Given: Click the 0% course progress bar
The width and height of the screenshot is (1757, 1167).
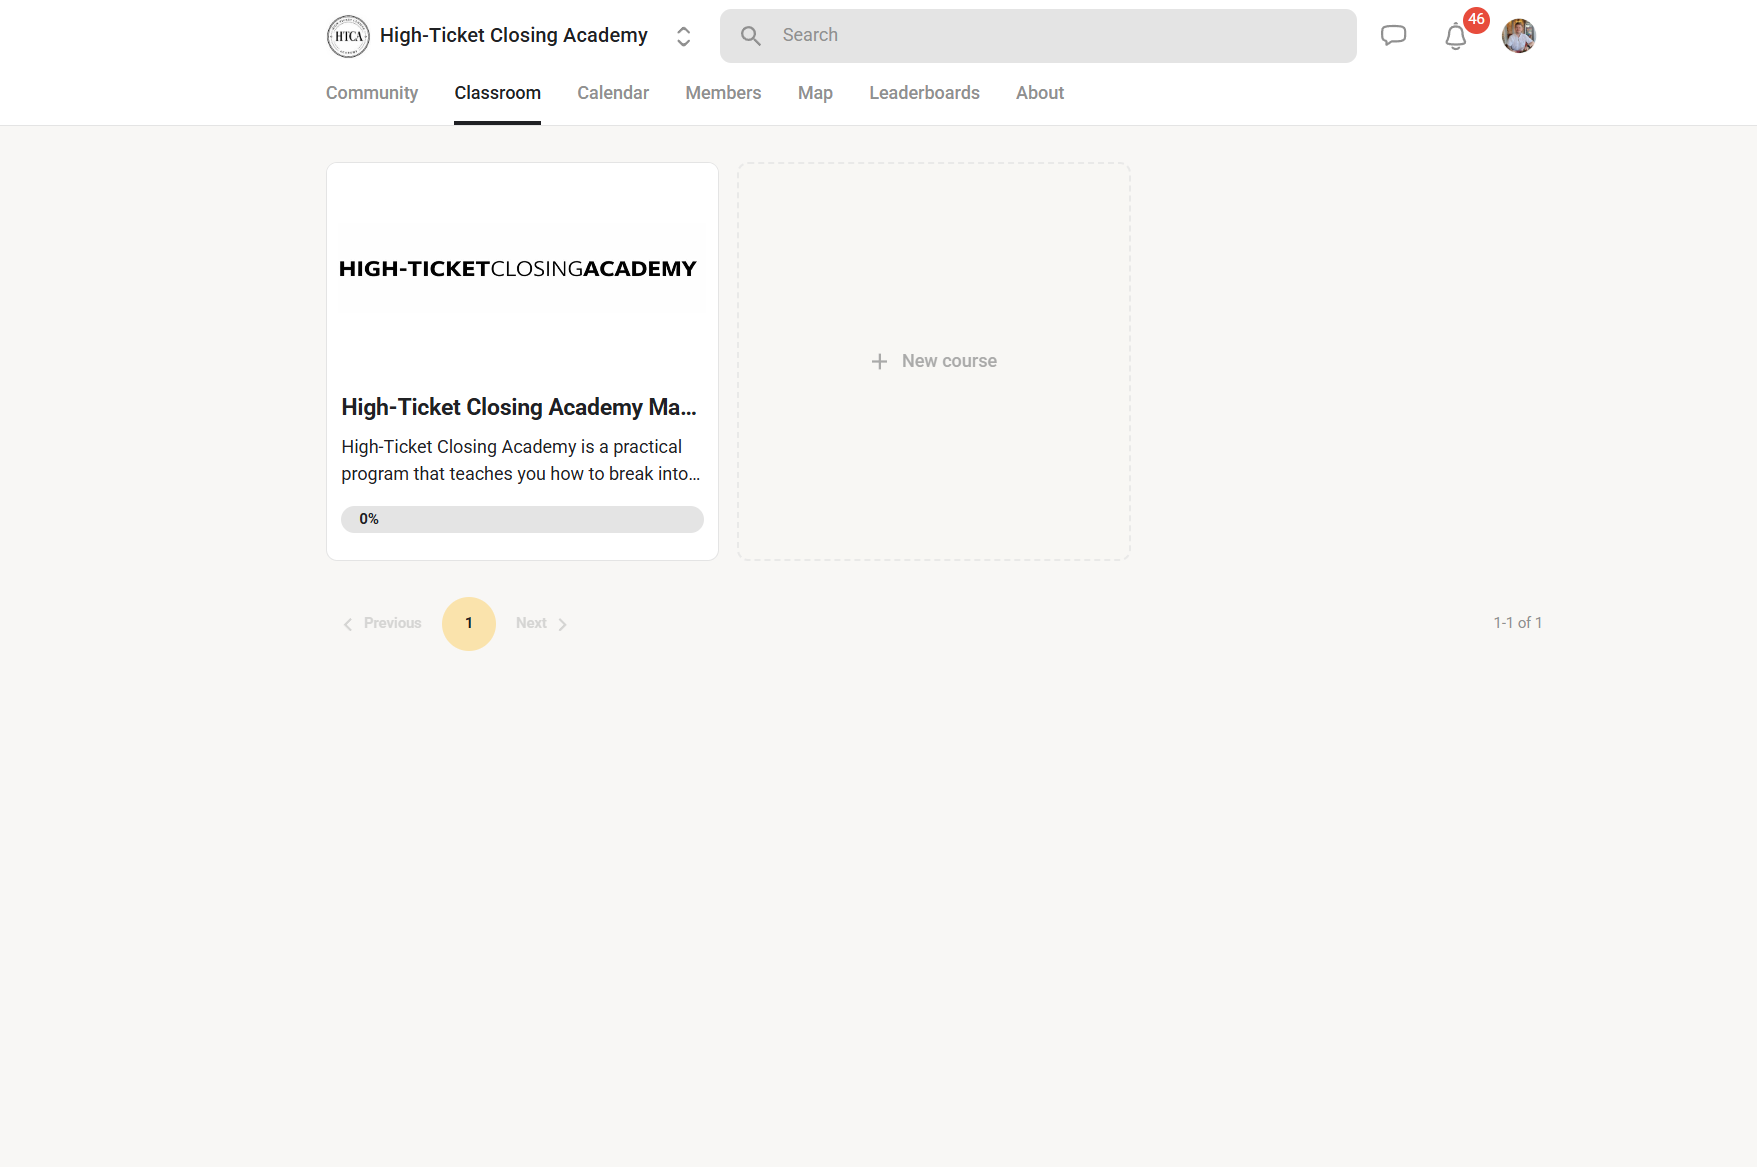Looking at the screenshot, I should 522,519.
